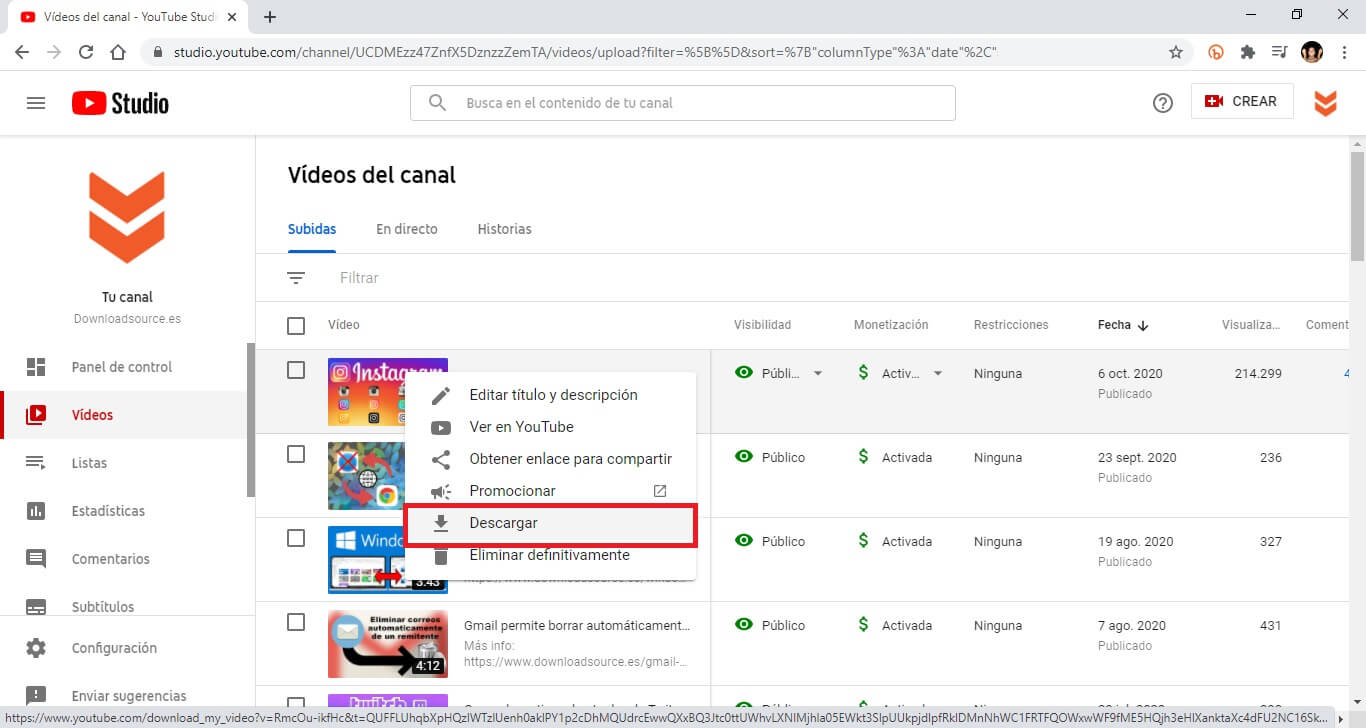The image size is (1366, 728).
Task: Click monetization dollar icon on 23 sept. row
Action: click(863, 457)
